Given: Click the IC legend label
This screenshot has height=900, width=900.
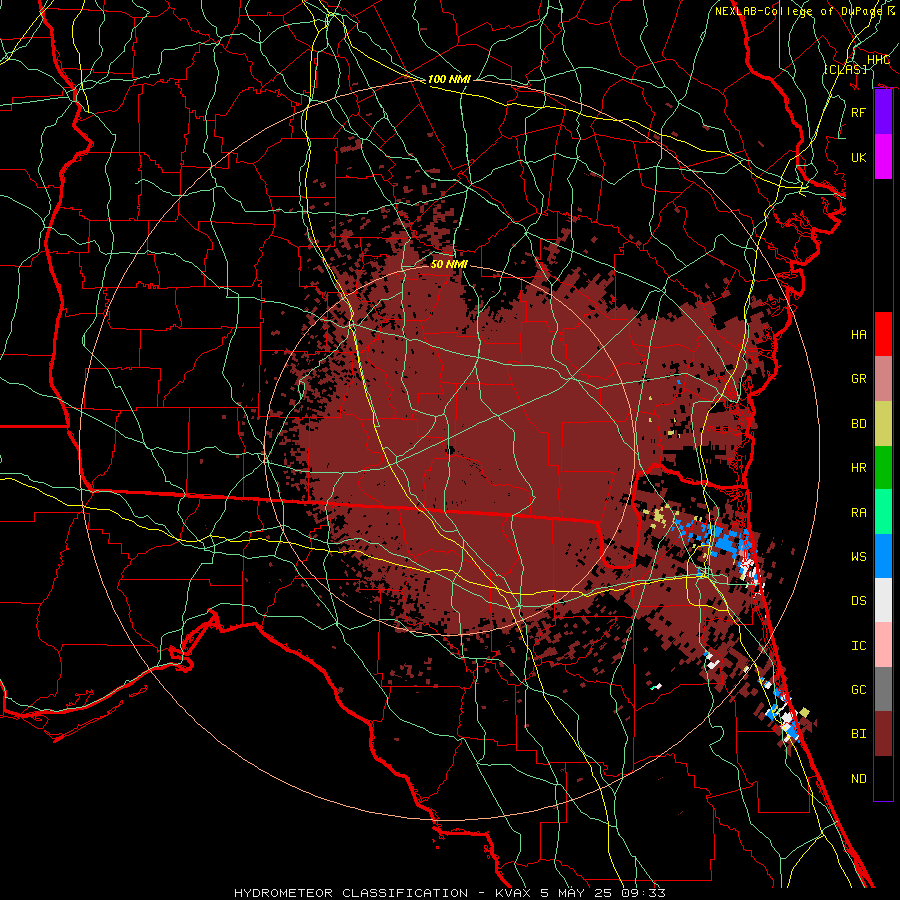Looking at the screenshot, I should point(859,646).
